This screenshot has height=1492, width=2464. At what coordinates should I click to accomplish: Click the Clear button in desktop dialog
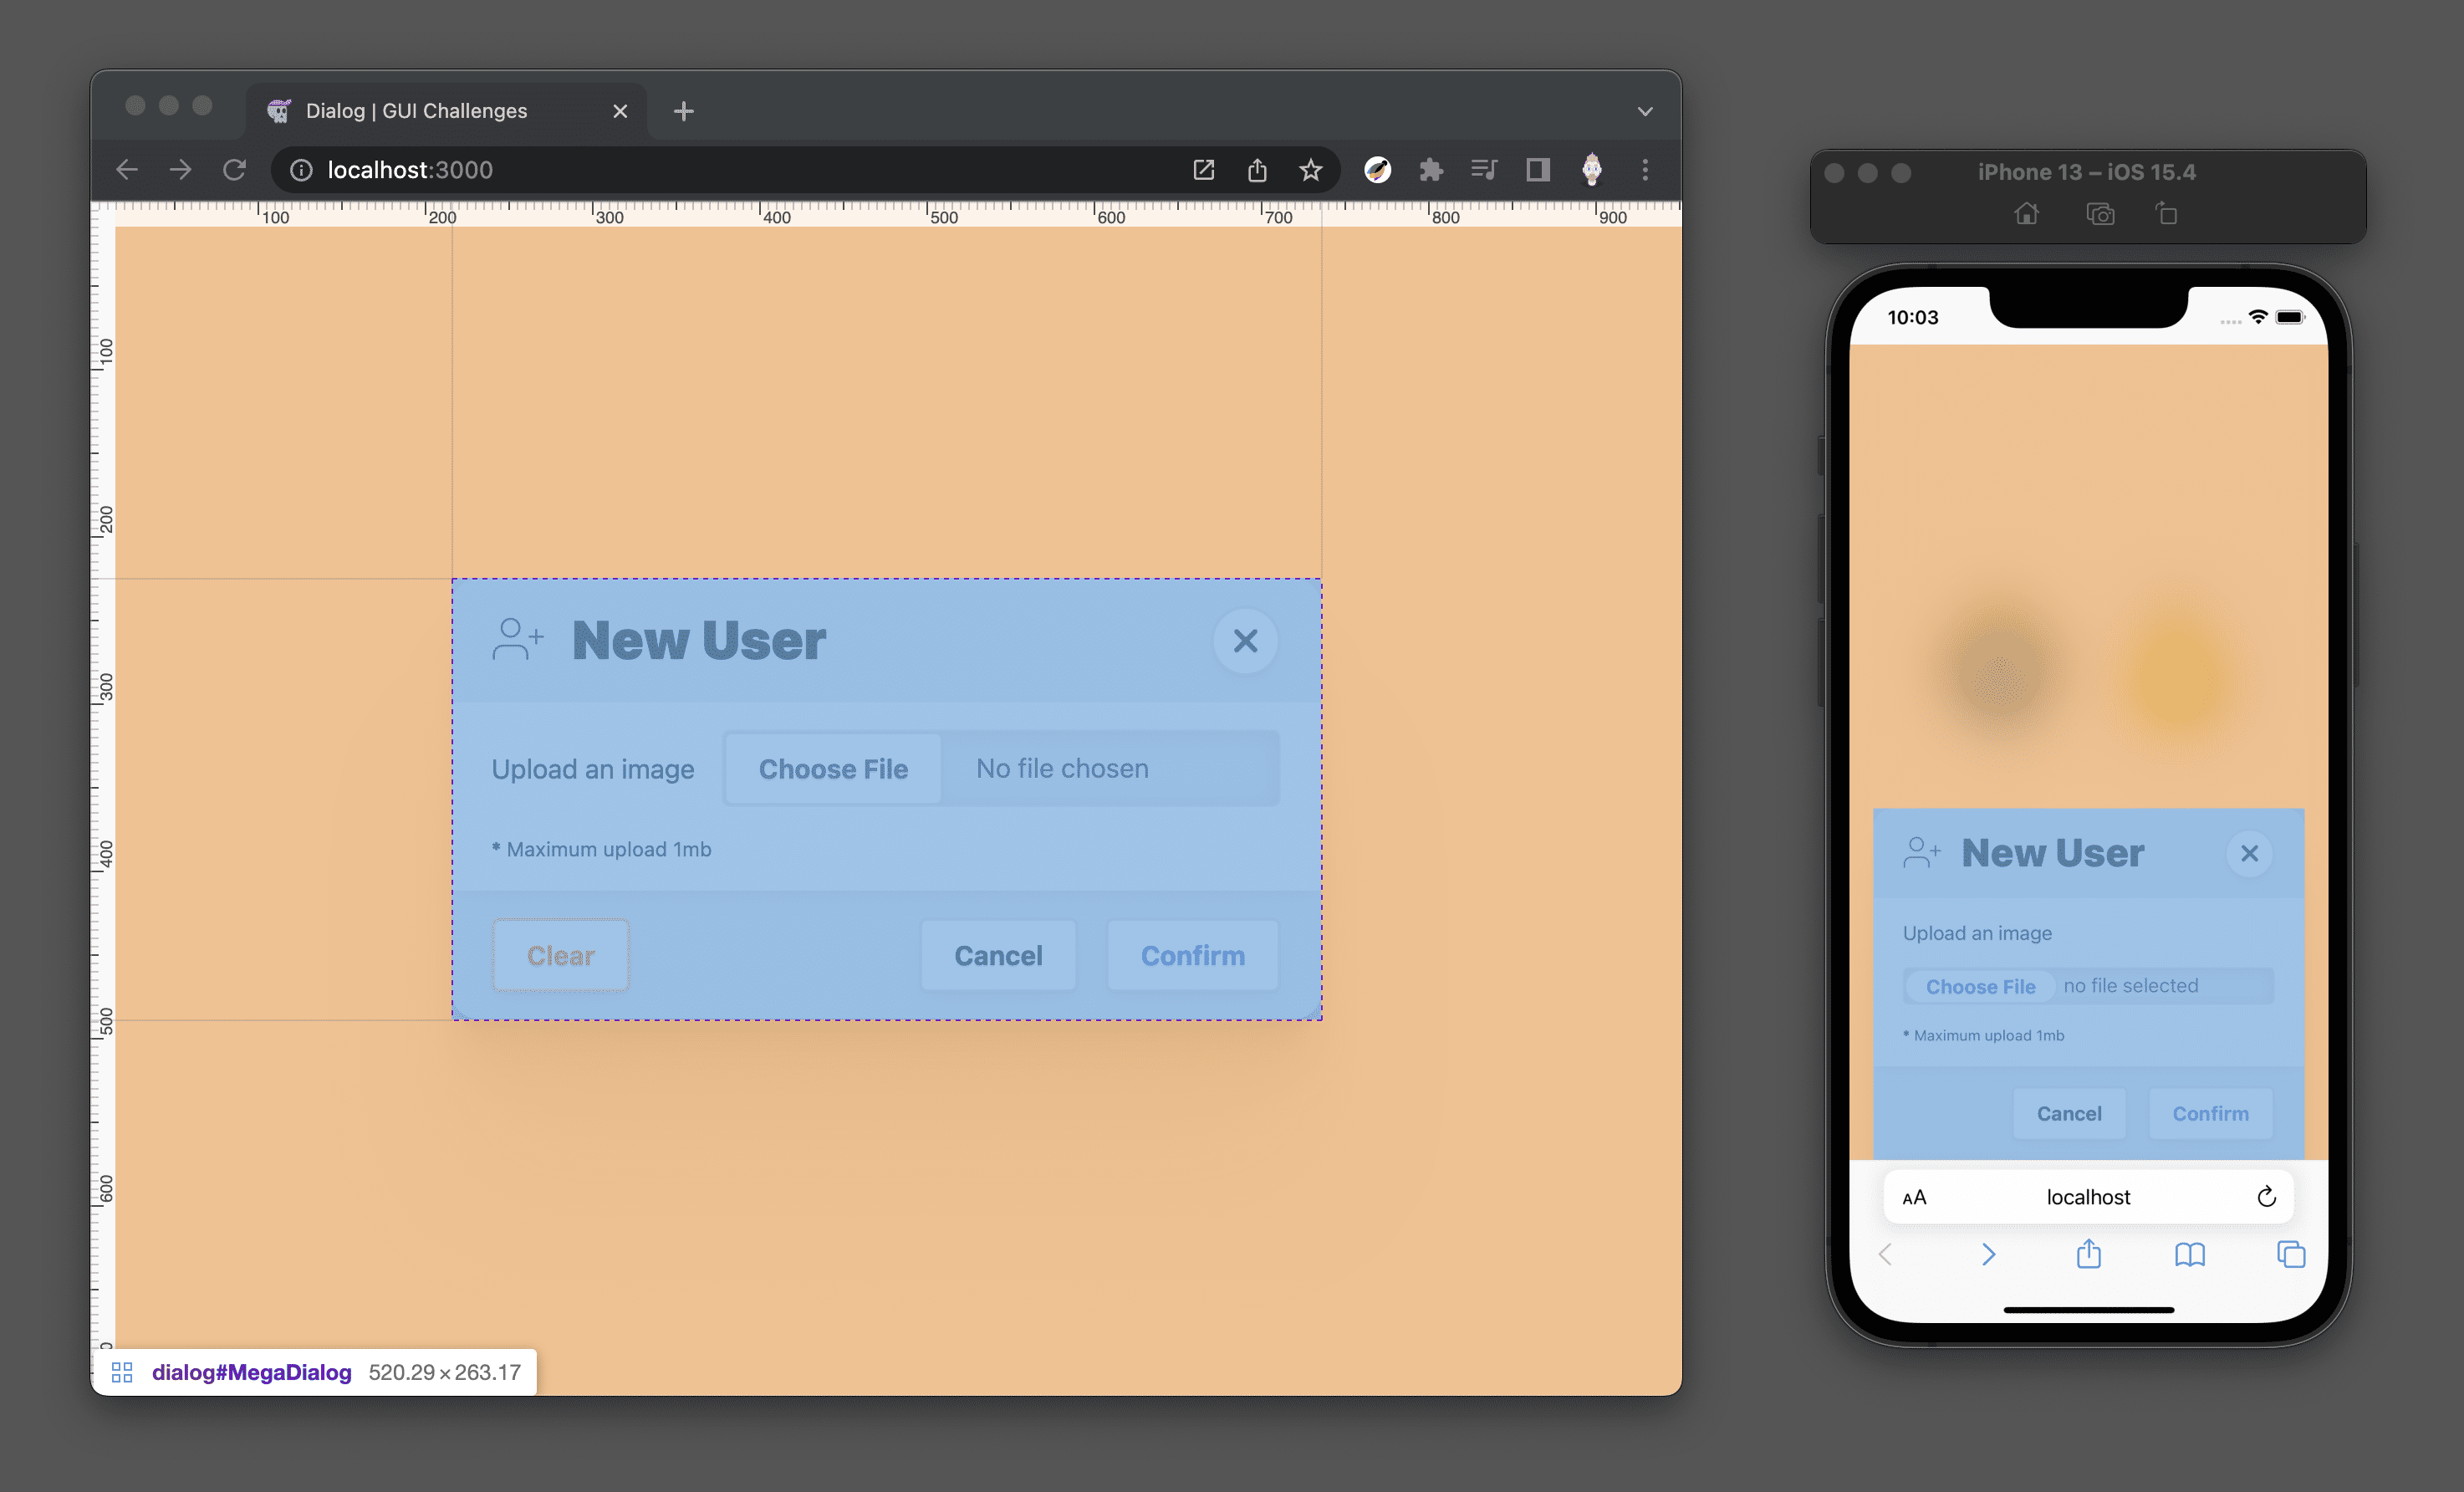pos(558,953)
